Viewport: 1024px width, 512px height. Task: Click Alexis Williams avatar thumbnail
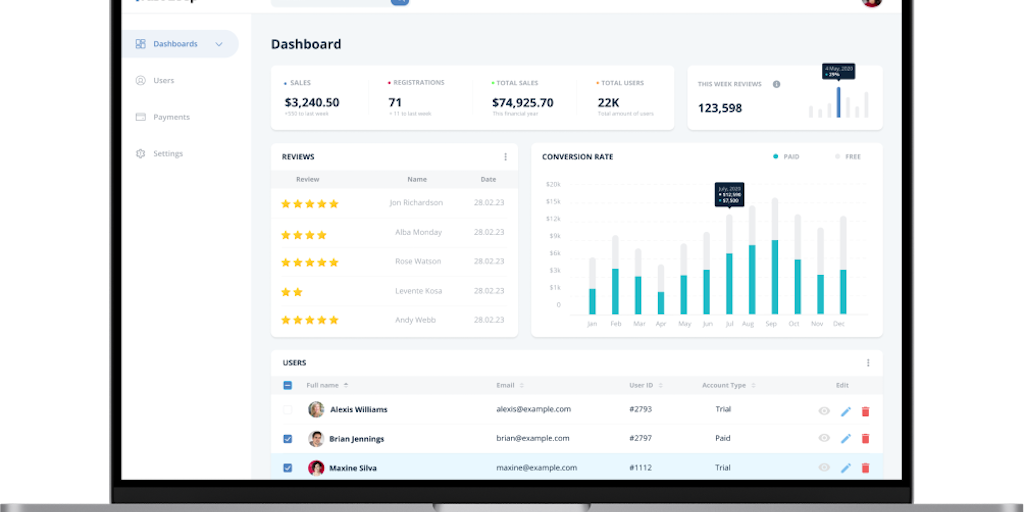coord(316,409)
